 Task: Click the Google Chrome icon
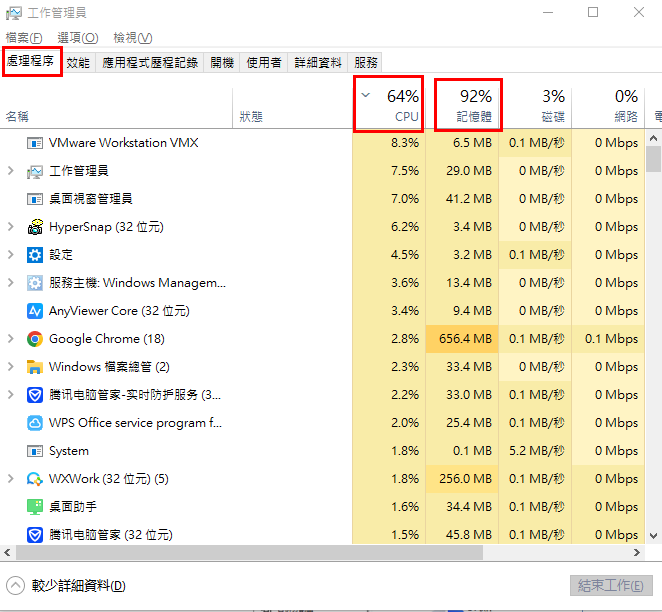pos(35,339)
